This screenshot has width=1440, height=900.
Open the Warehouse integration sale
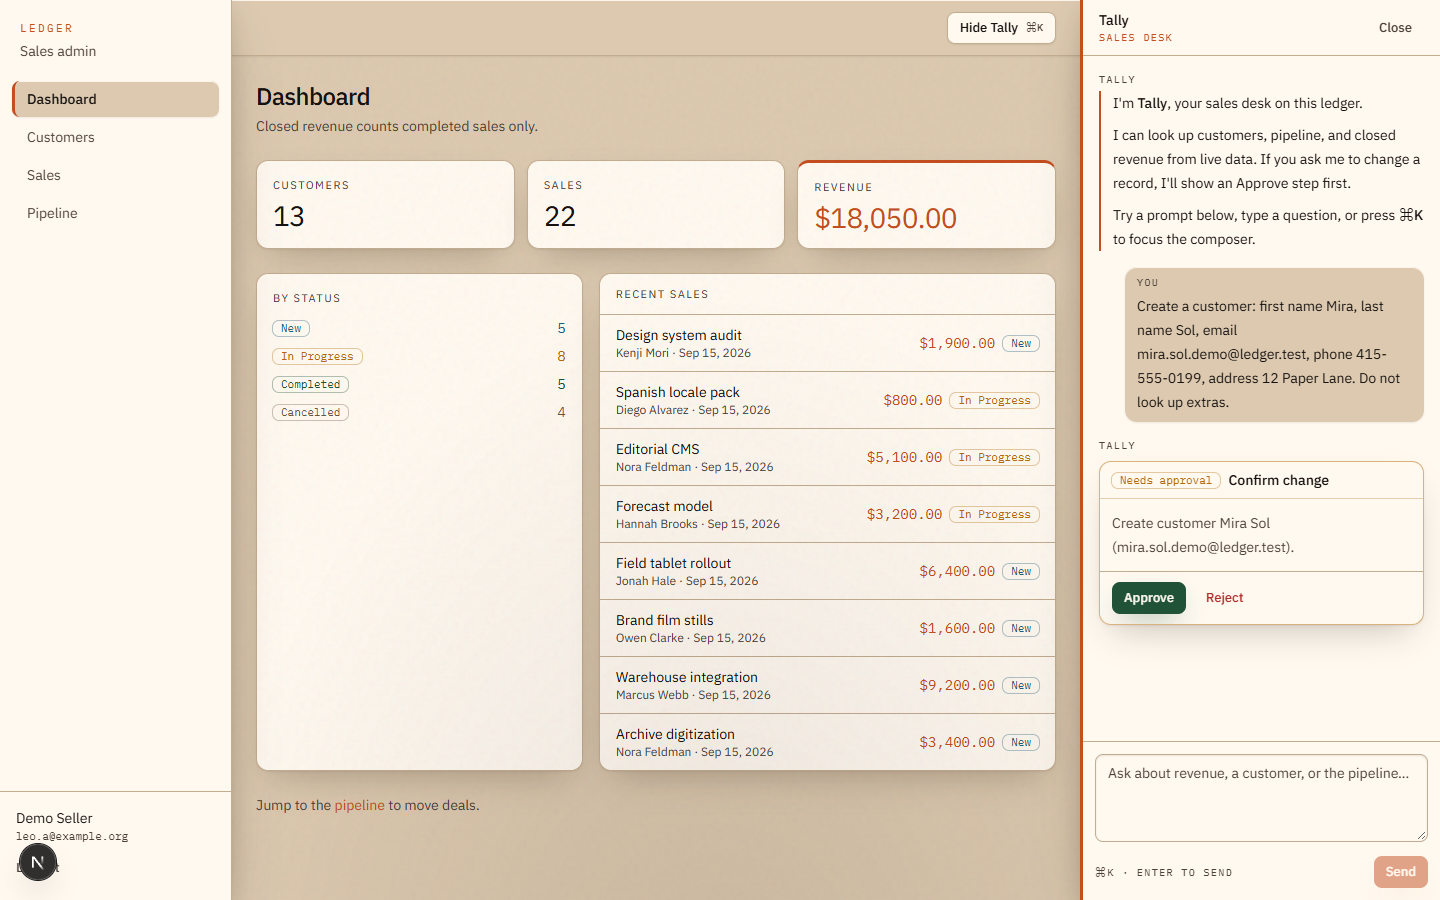click(827, 685)
